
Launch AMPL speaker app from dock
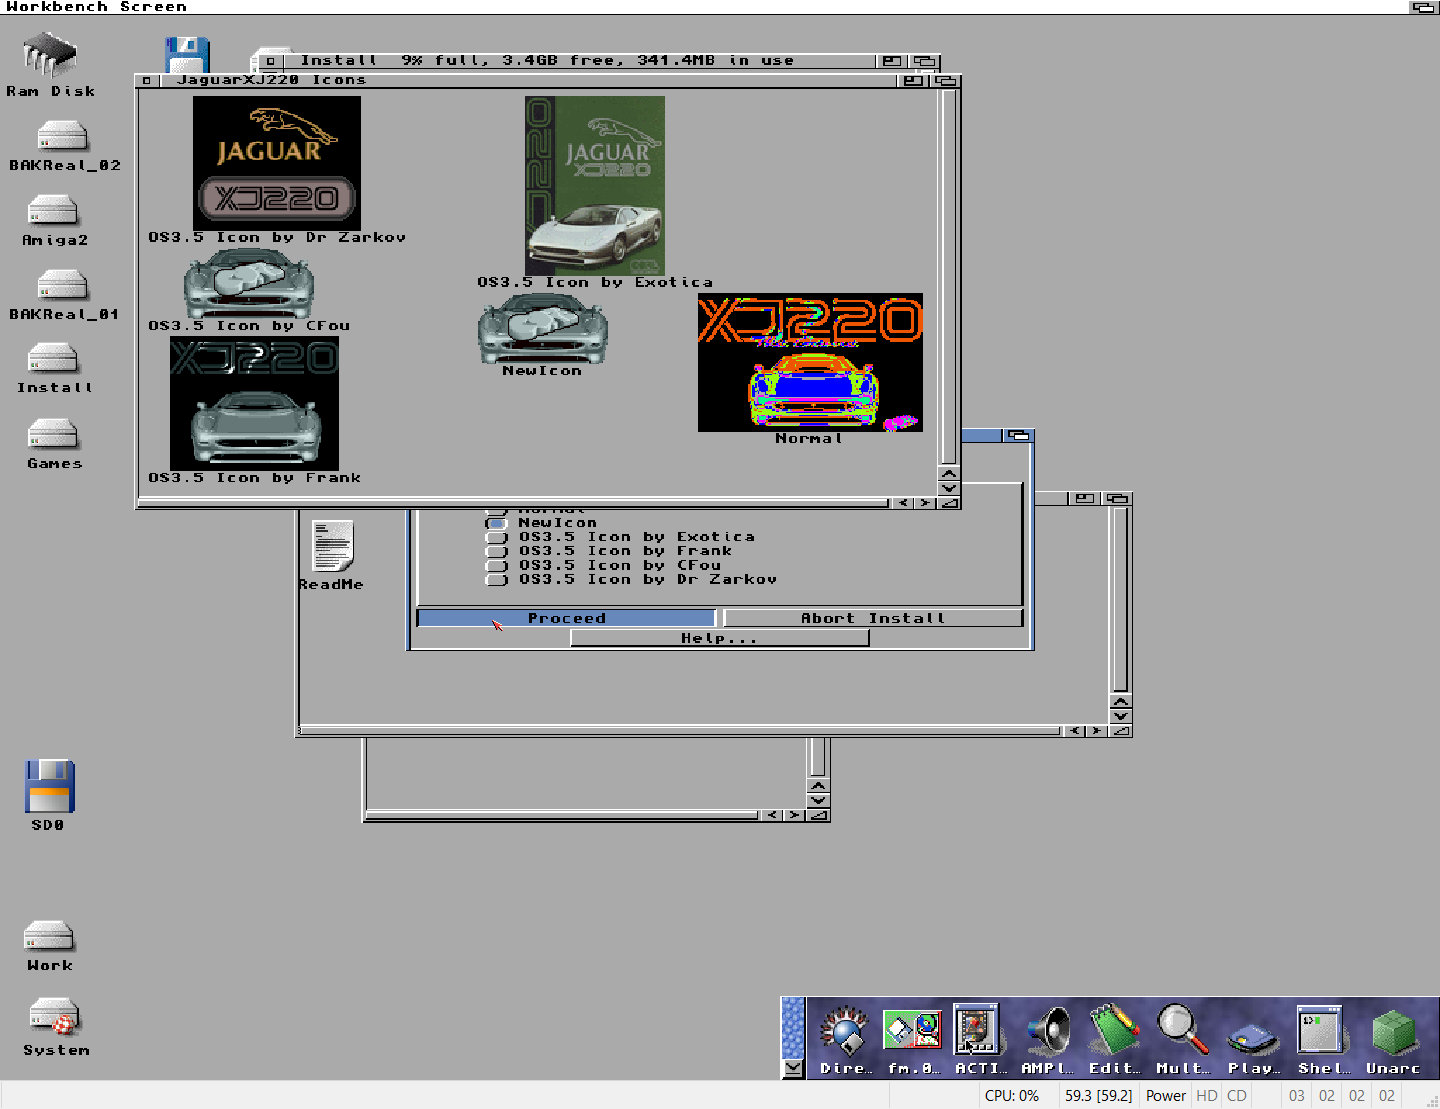[x=1047, y=1032]
